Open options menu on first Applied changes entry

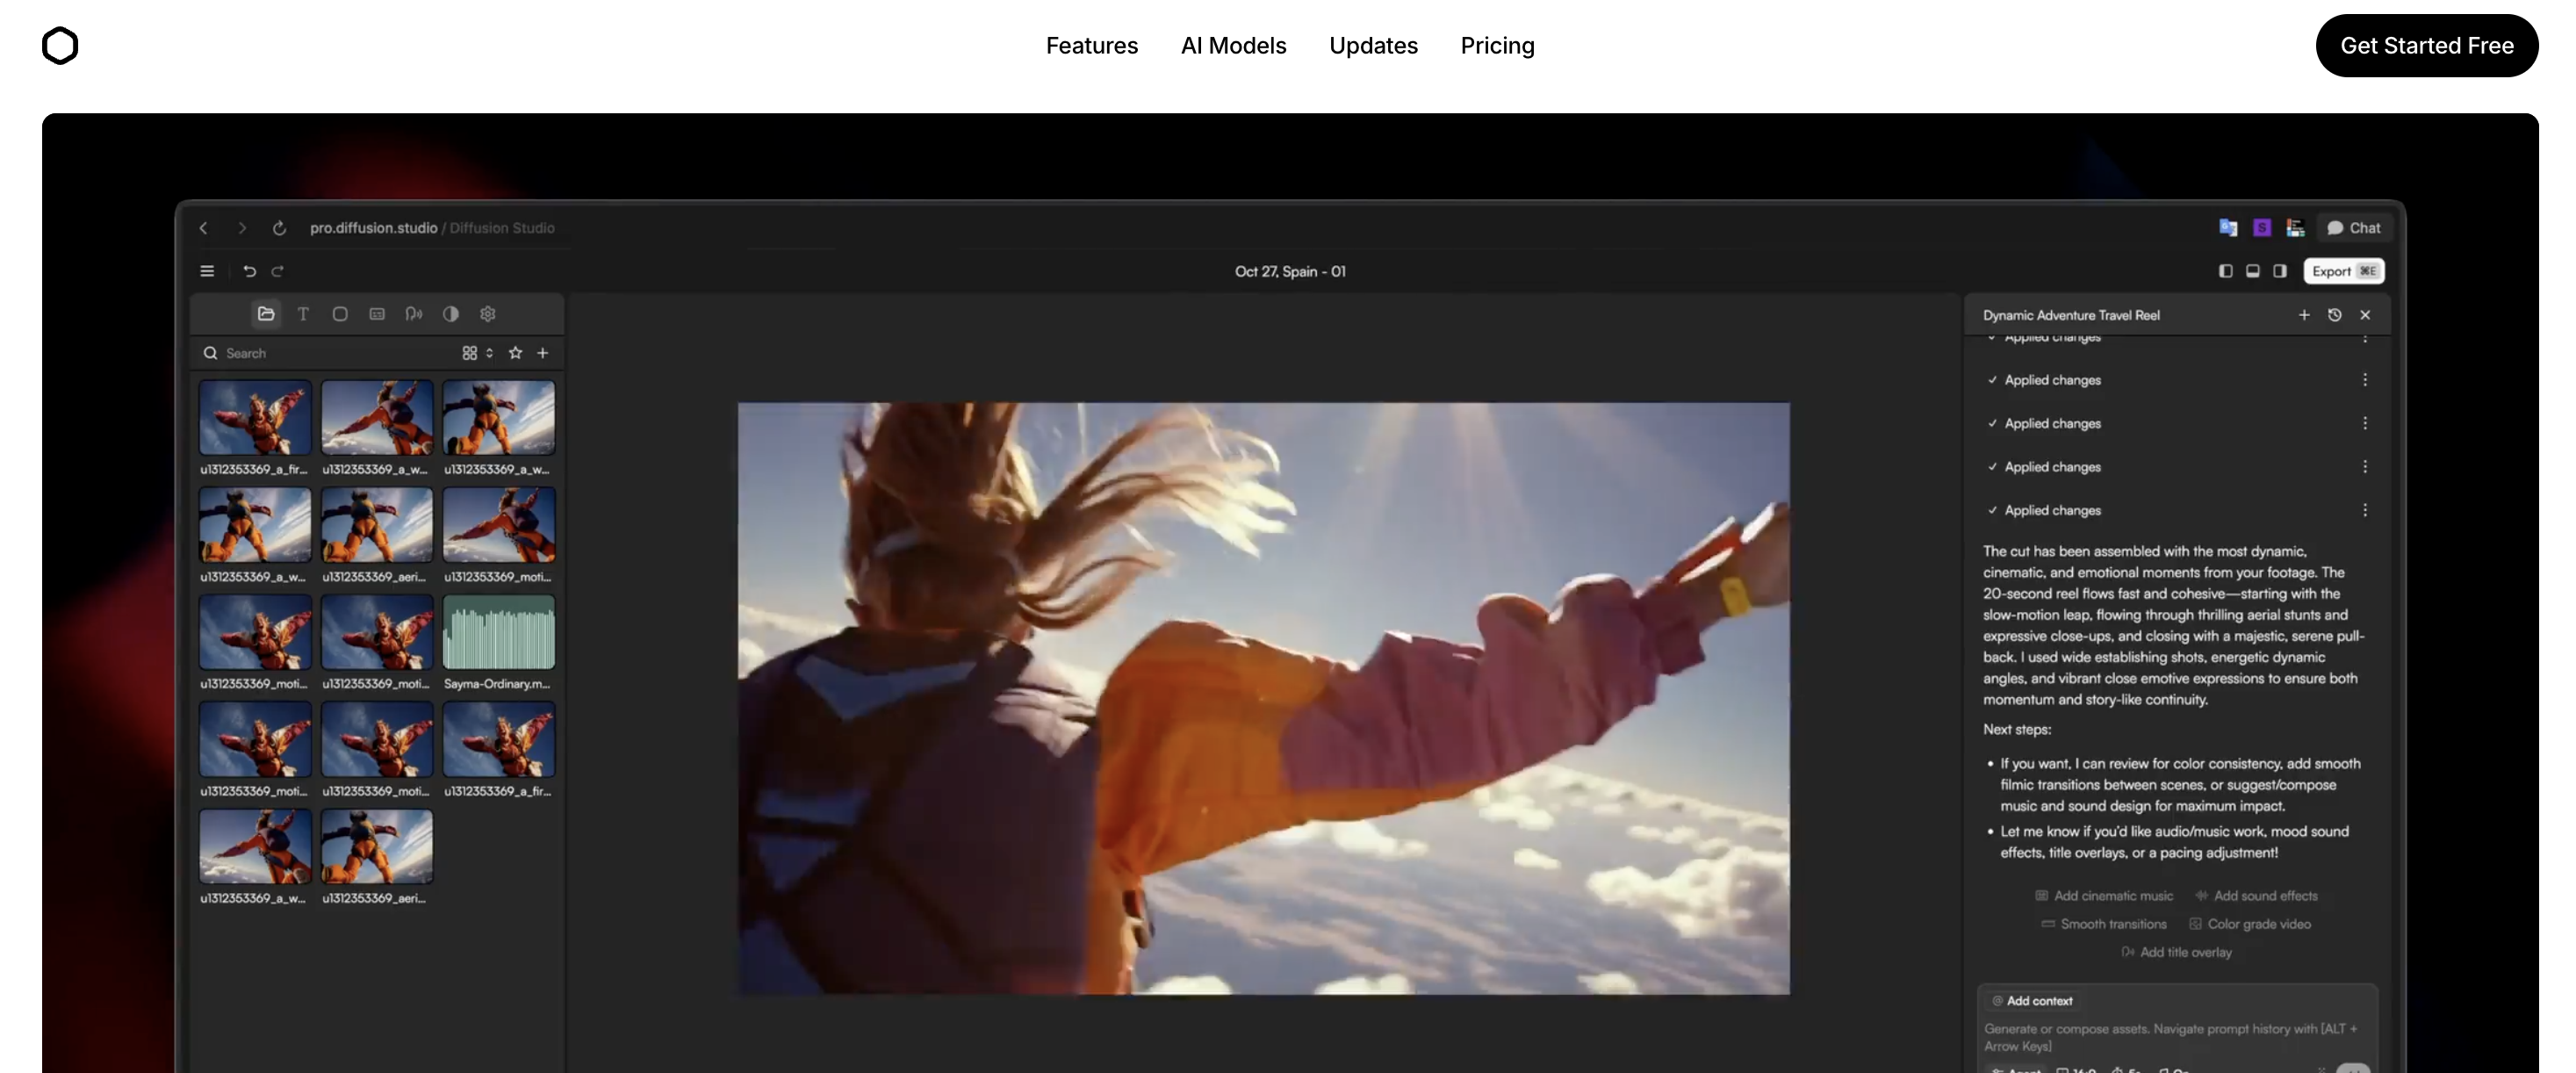2365,380
